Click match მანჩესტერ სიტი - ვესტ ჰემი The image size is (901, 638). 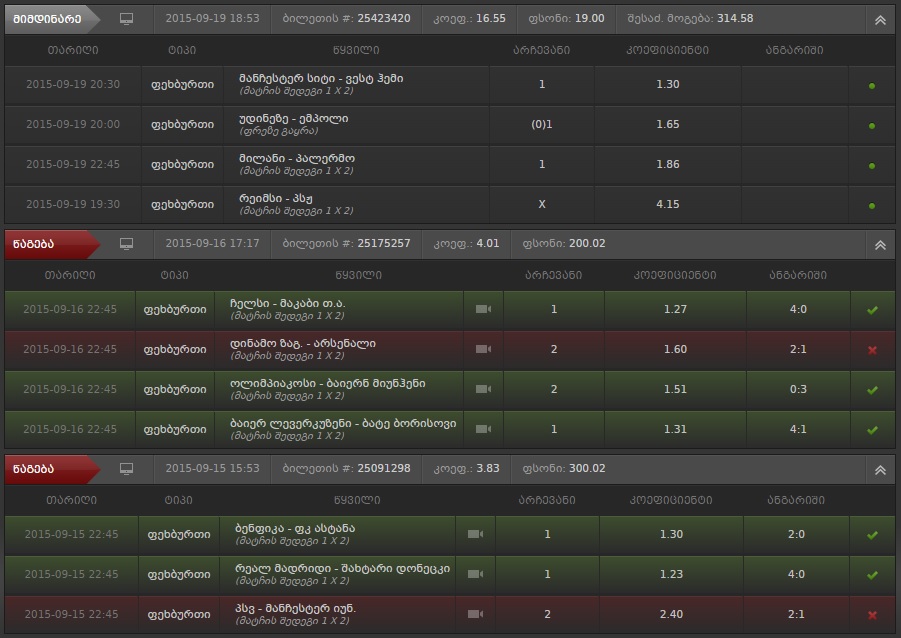tap(321, 78)
